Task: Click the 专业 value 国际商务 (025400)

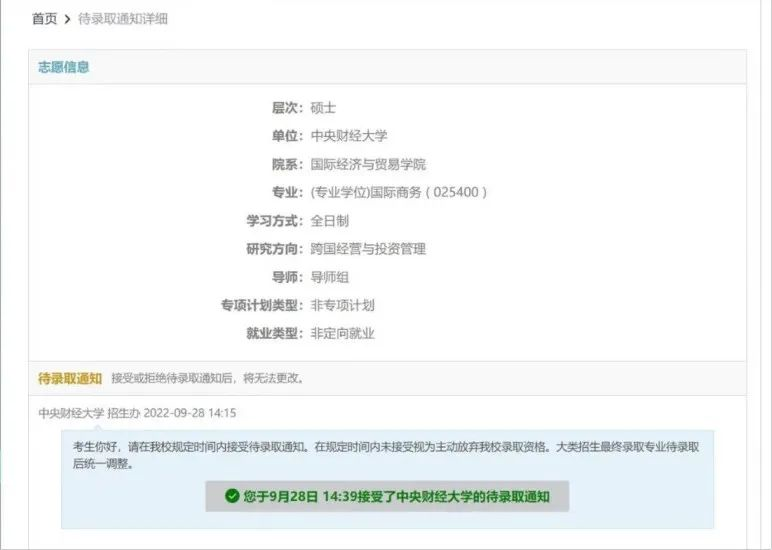Action: 399,192
